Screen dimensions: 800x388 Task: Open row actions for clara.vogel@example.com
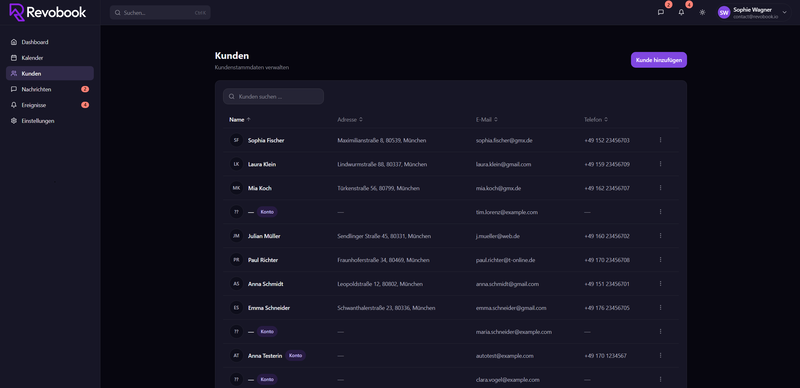(660, 379)
